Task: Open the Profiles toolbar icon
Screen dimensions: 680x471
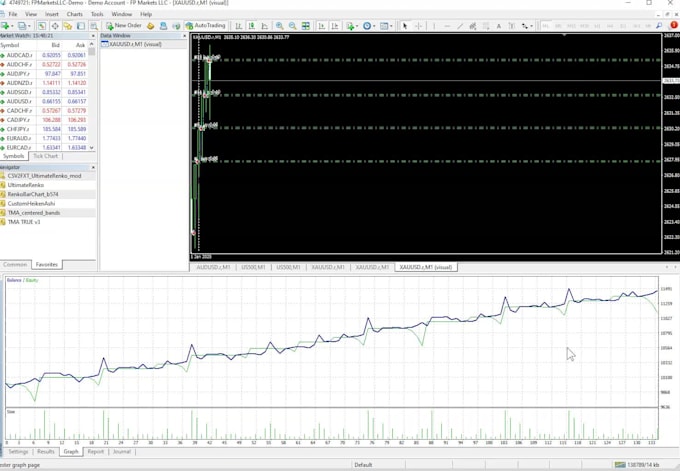Action: [x=22, y=26]
